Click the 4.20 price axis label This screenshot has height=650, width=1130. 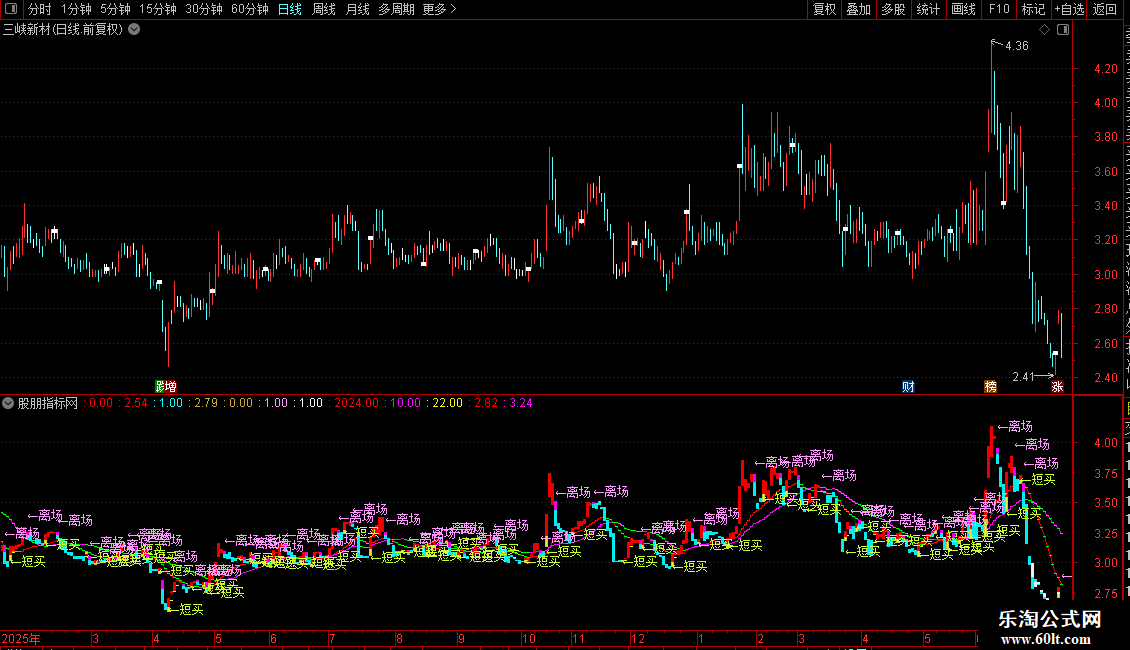coord(1106,68)
